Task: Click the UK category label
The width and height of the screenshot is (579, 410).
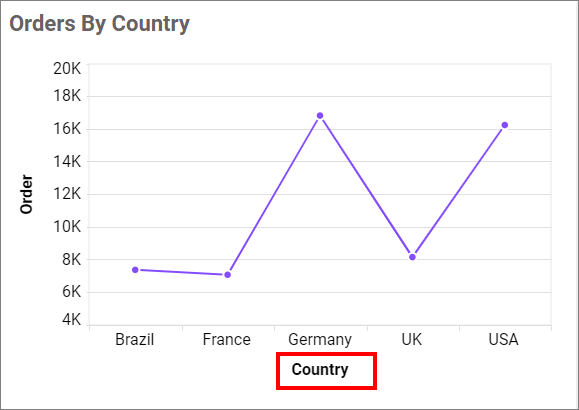Action: click(x=412, y=339)
